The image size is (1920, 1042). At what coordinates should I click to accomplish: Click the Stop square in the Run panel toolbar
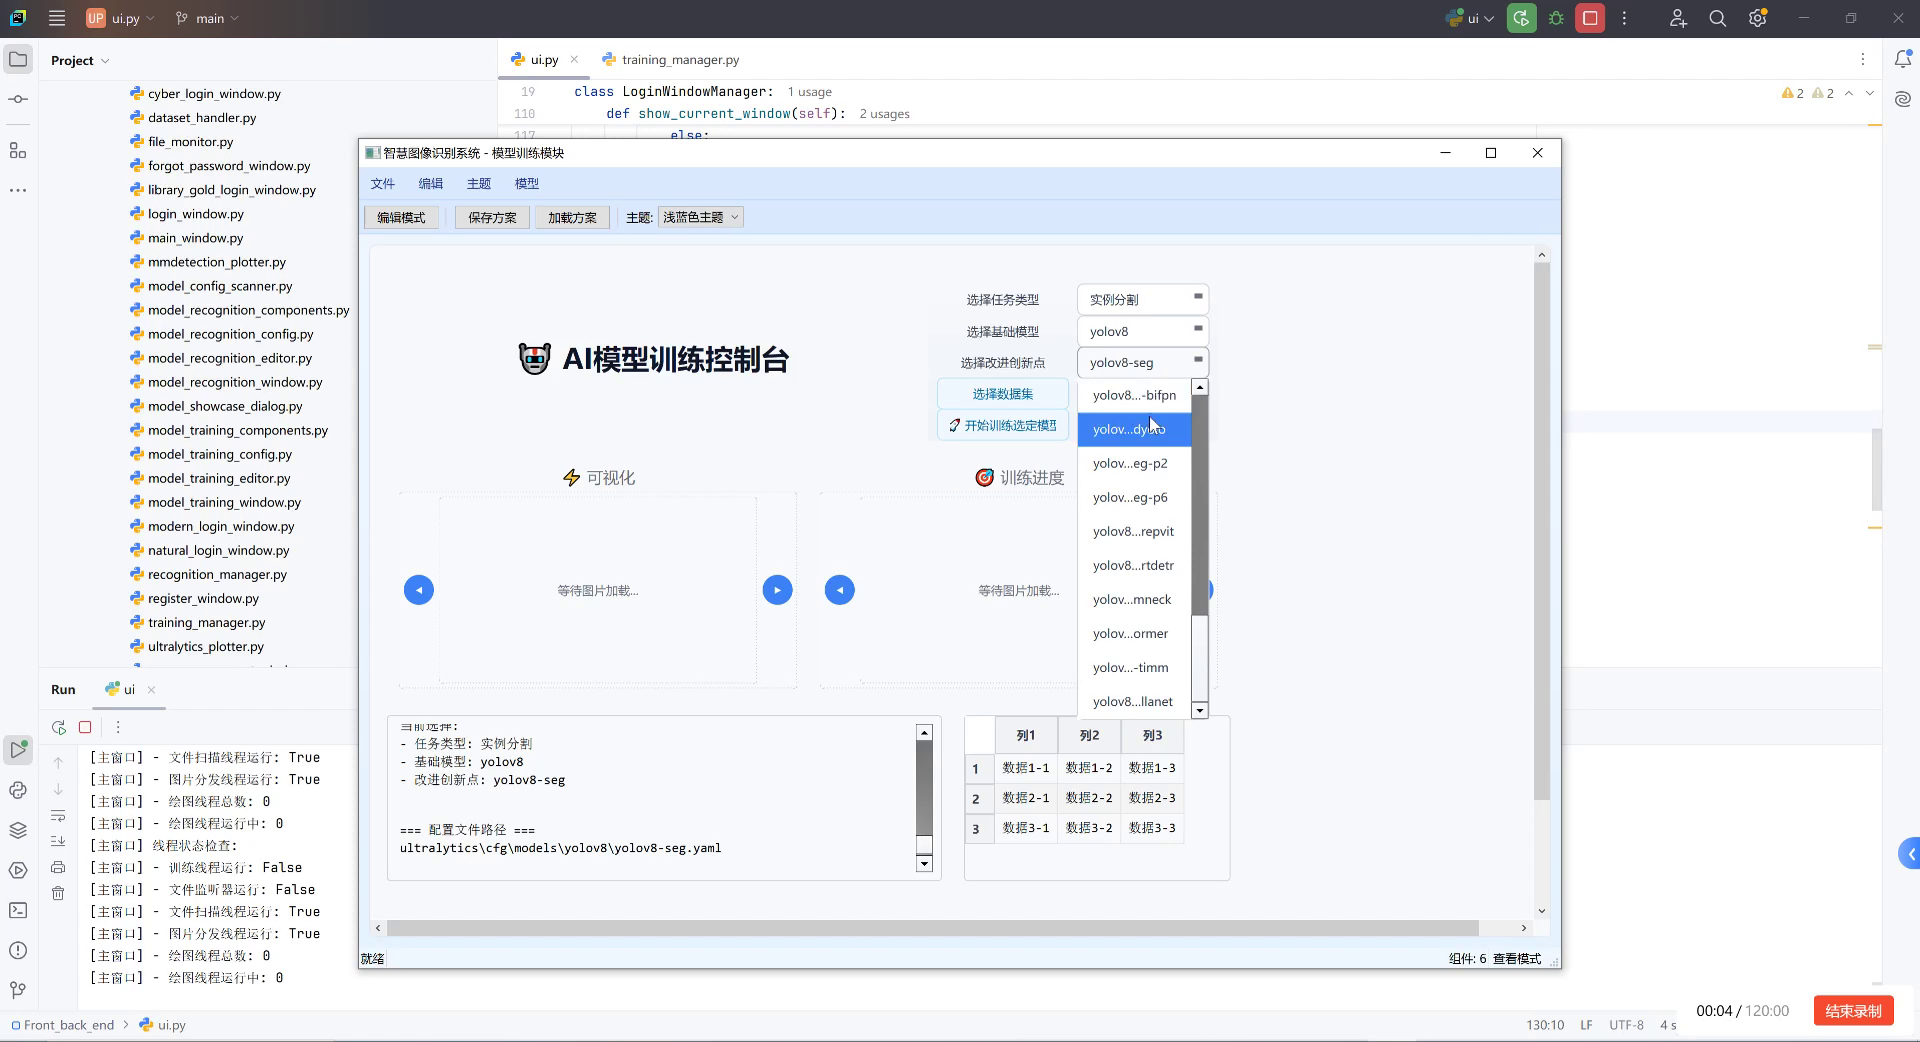pos(85,727)
